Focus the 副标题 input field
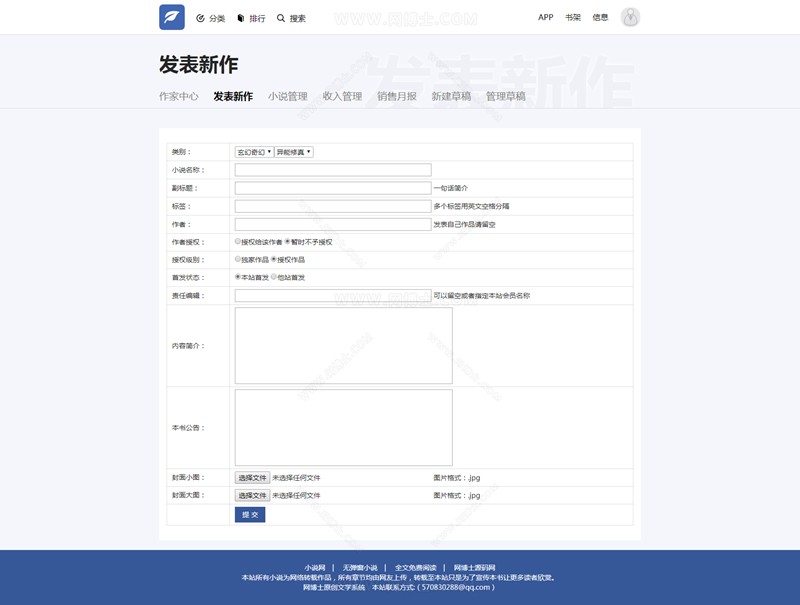The image size is (800, 605). click(x=333, y=188)
